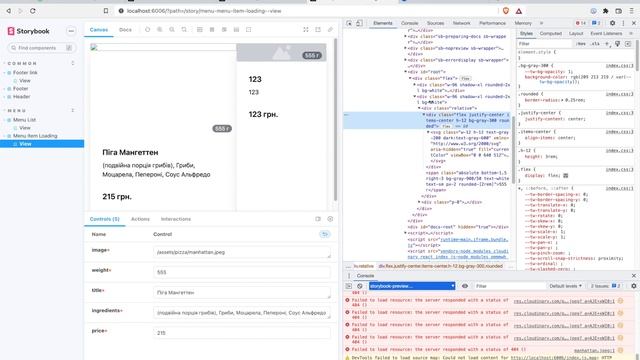Open manhattan.jpeg source link in console
The height and width of the screenshot is (360, 640).
pyautogui.click(x=594, y=350)
